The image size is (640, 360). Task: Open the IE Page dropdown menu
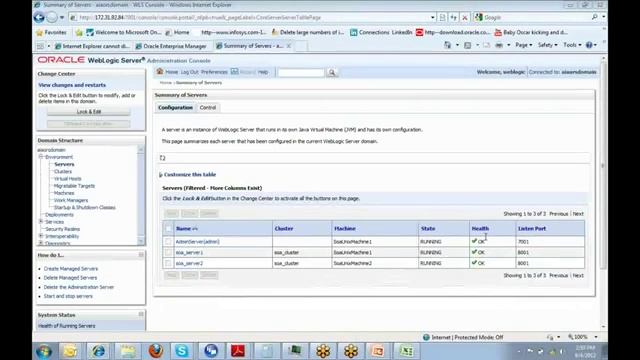(523, 45)
